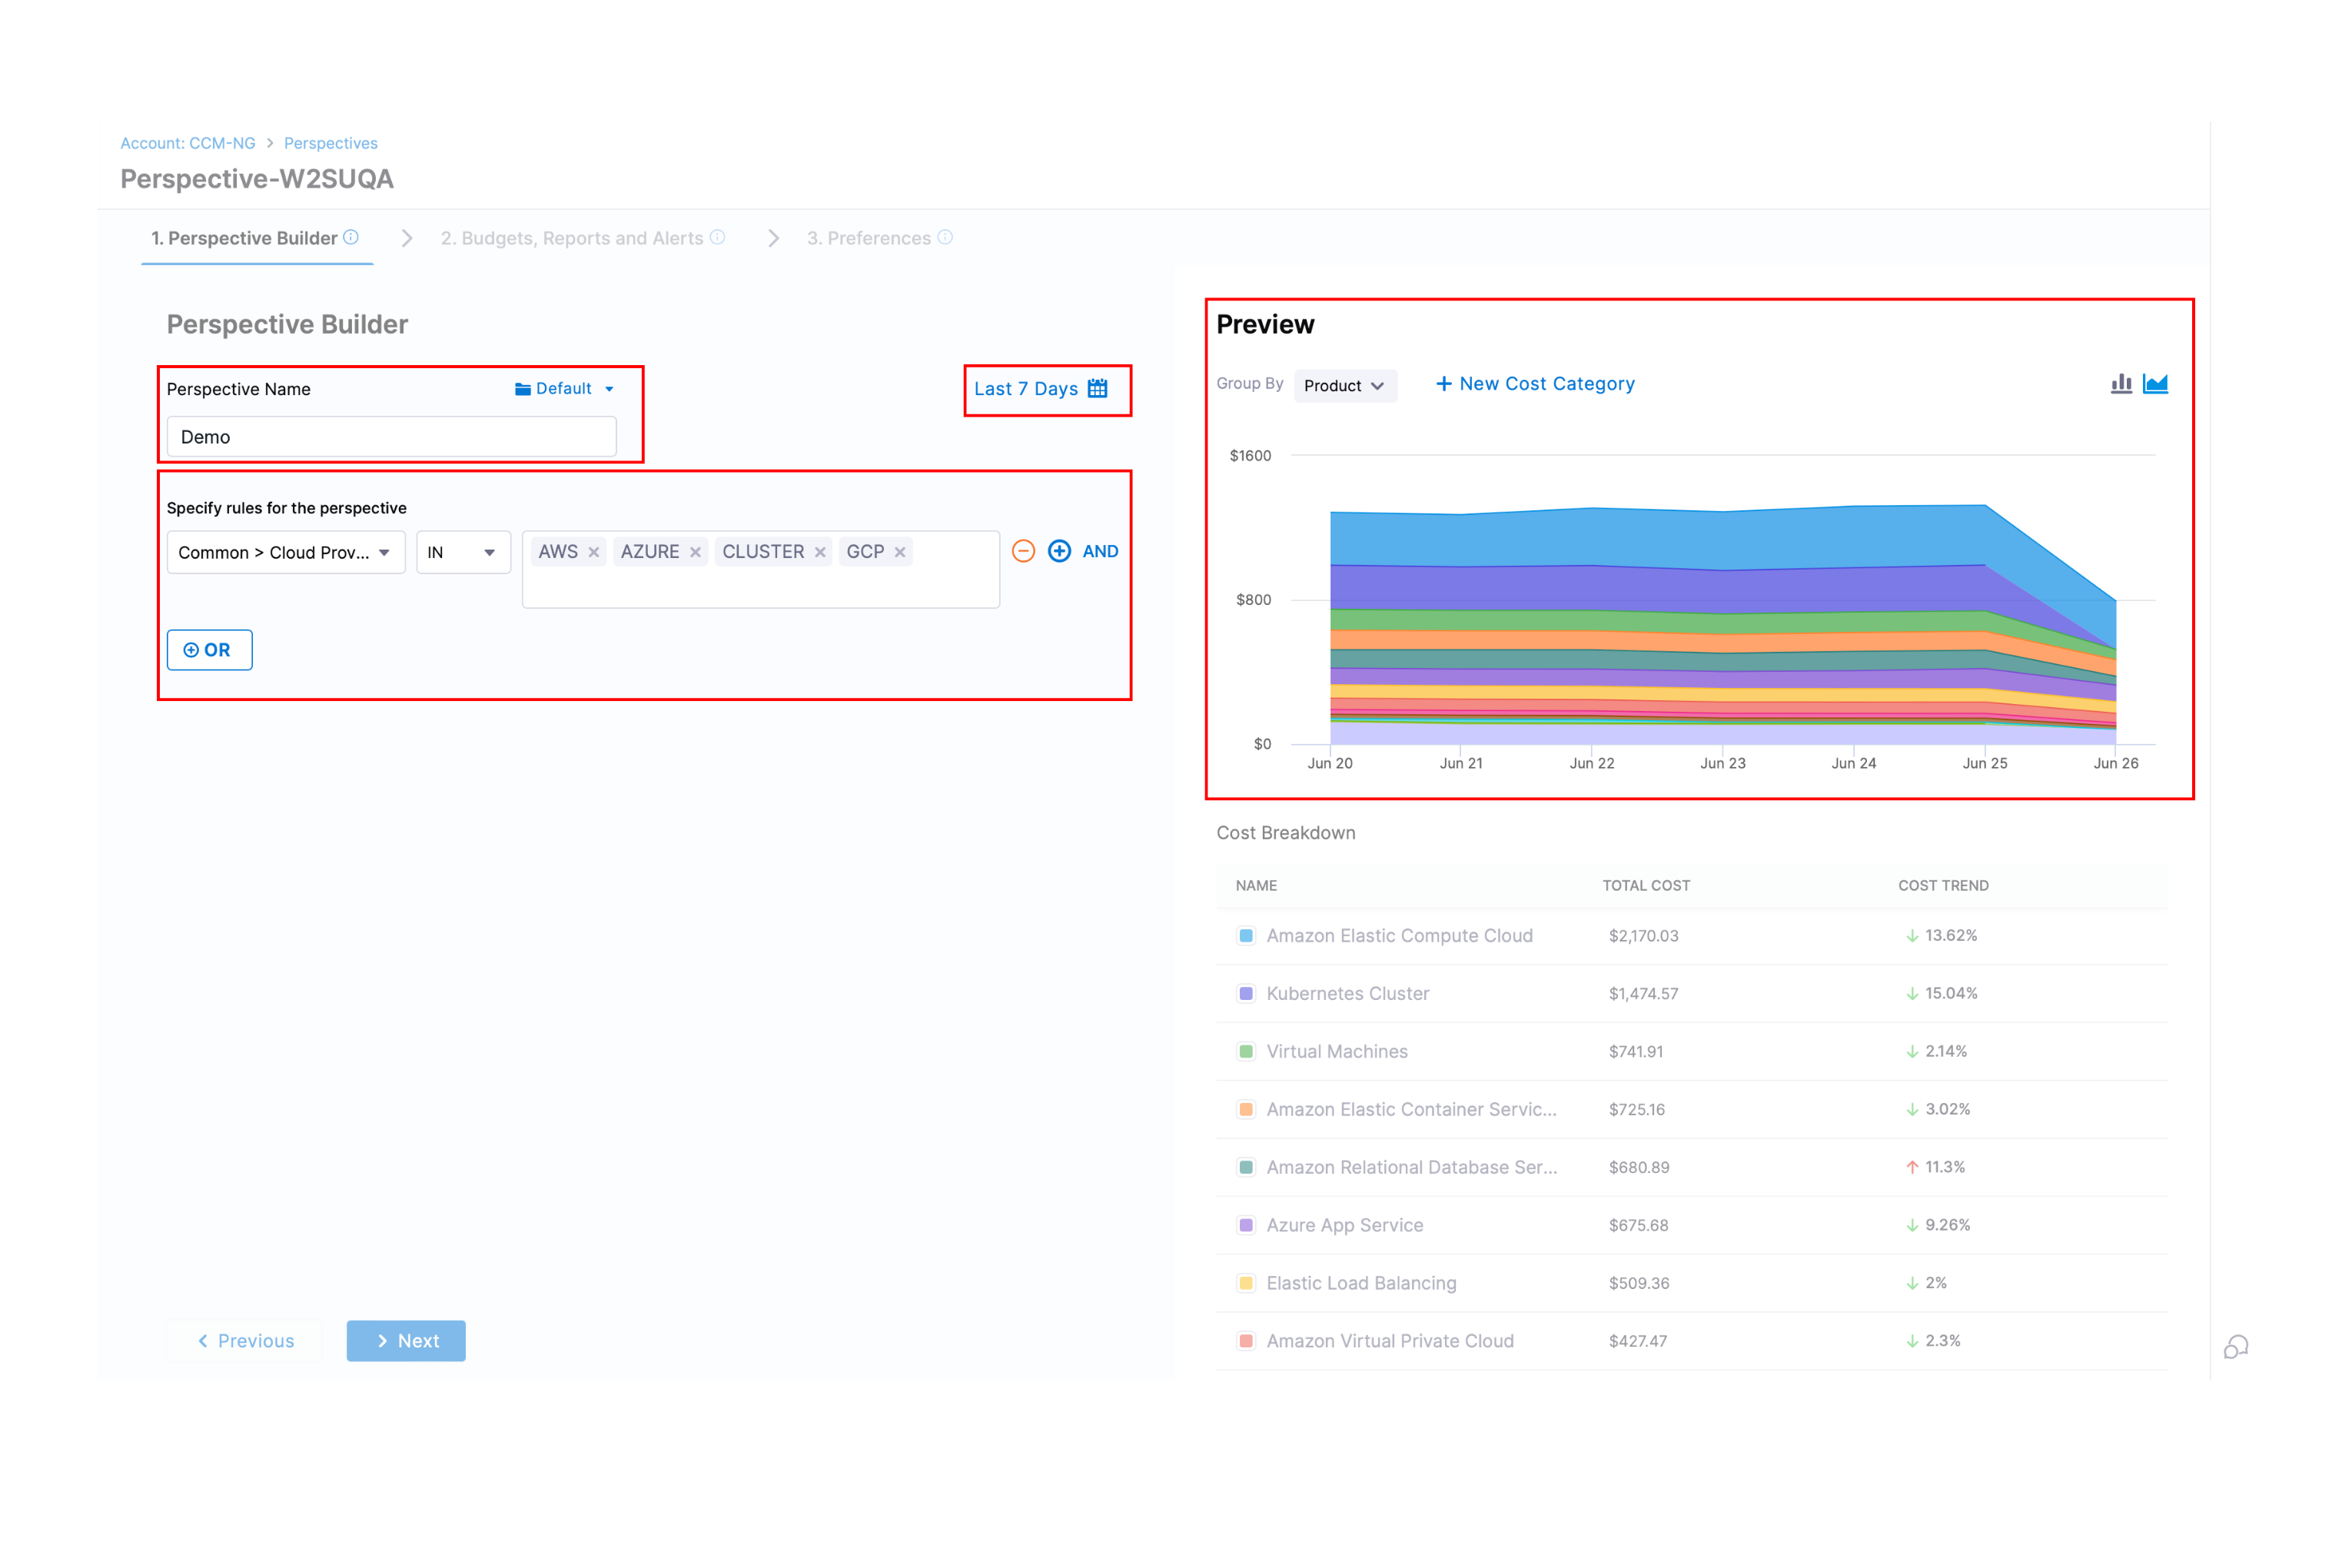Click the Next button

pyautogui.click(x=406, y=1341)
